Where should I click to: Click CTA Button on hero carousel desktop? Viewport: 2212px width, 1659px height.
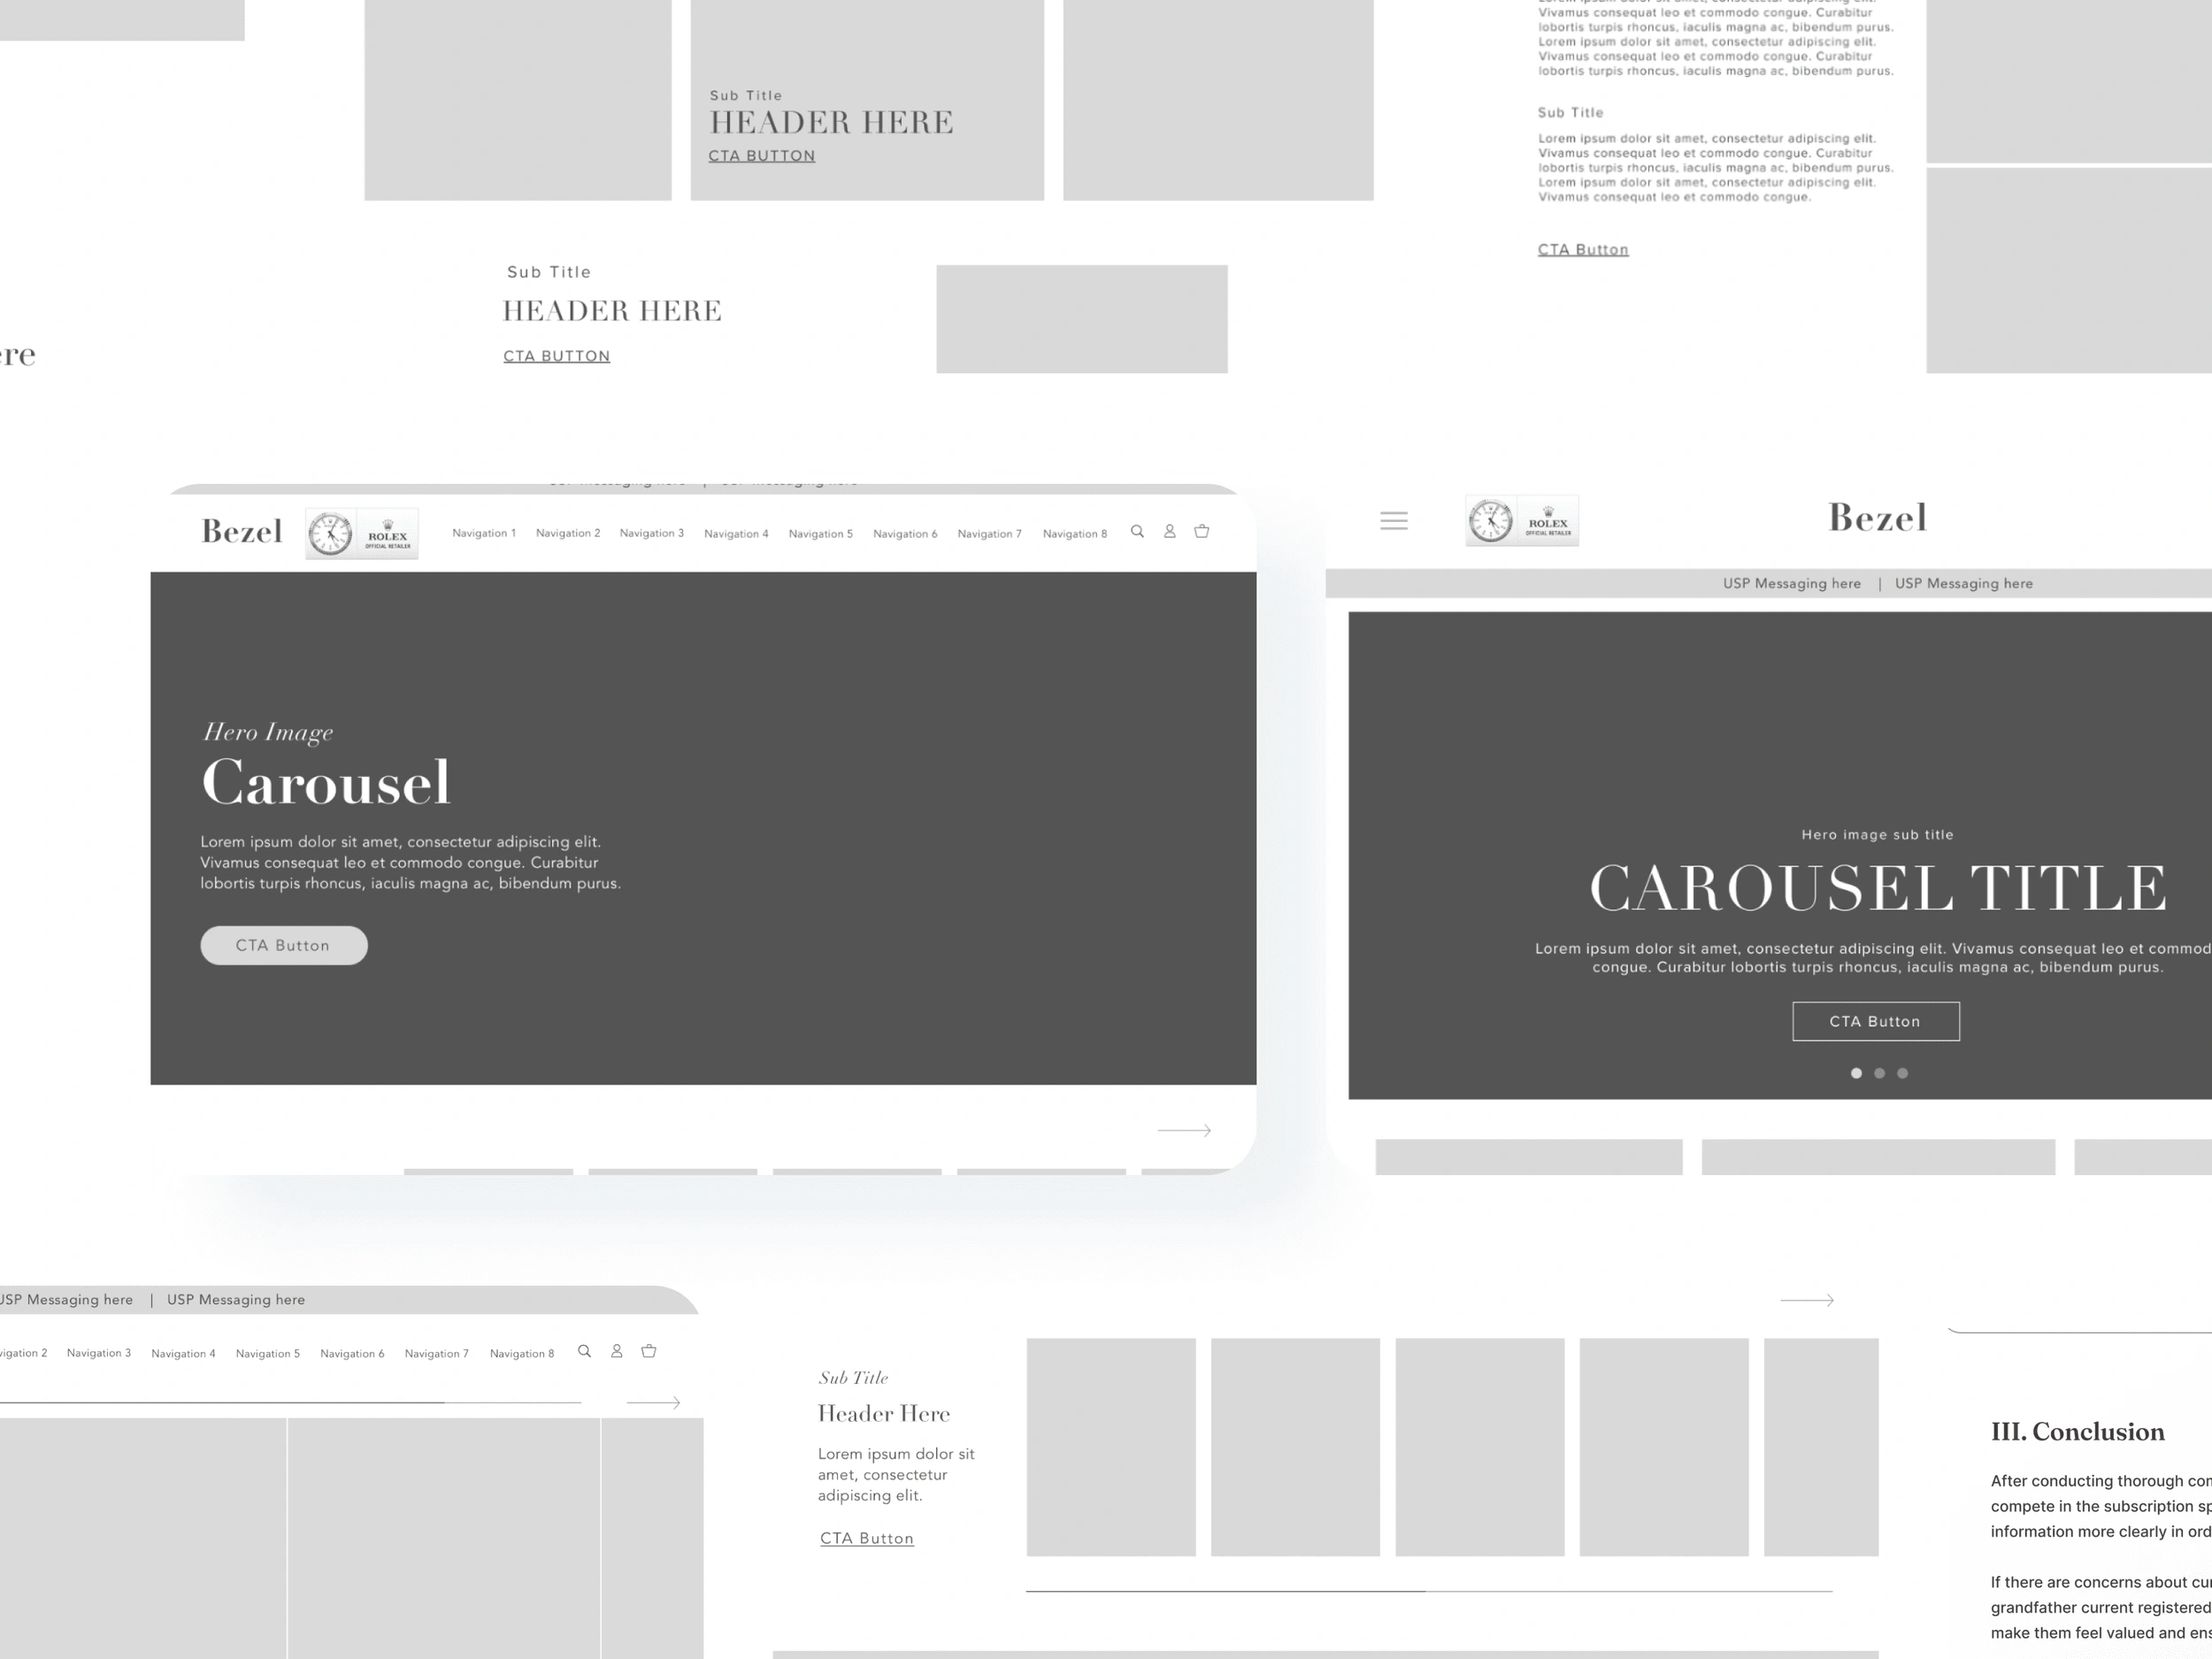click(282, 944)
